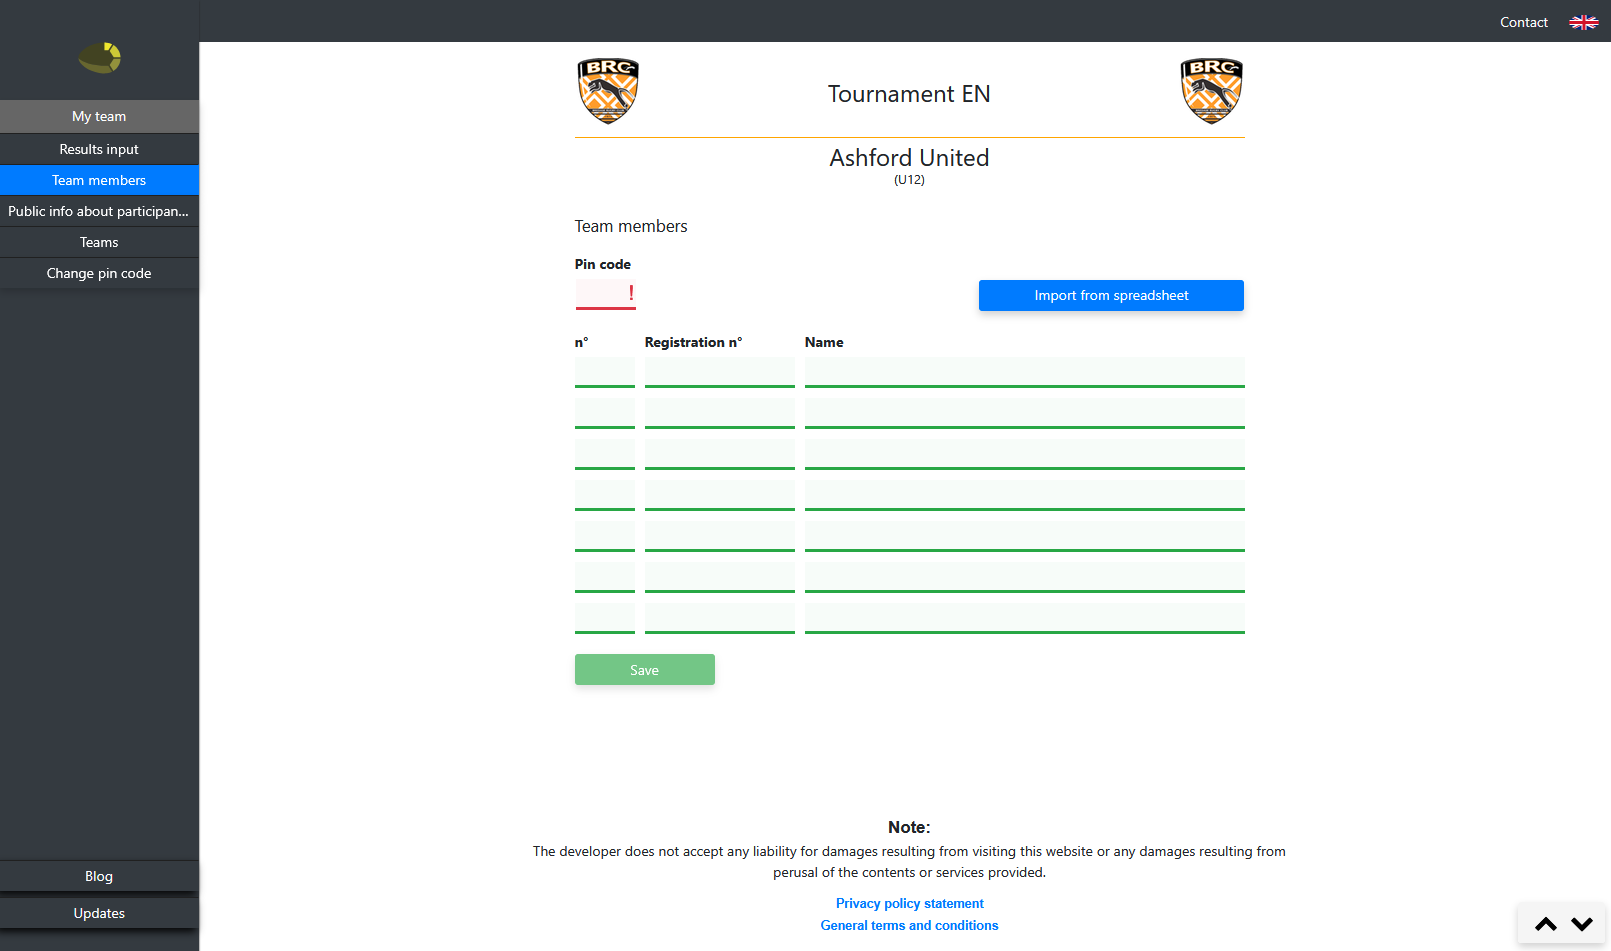Click first row Registration n° field
This screenshot has height=951, width=1611.
click(x=720, y=372)
